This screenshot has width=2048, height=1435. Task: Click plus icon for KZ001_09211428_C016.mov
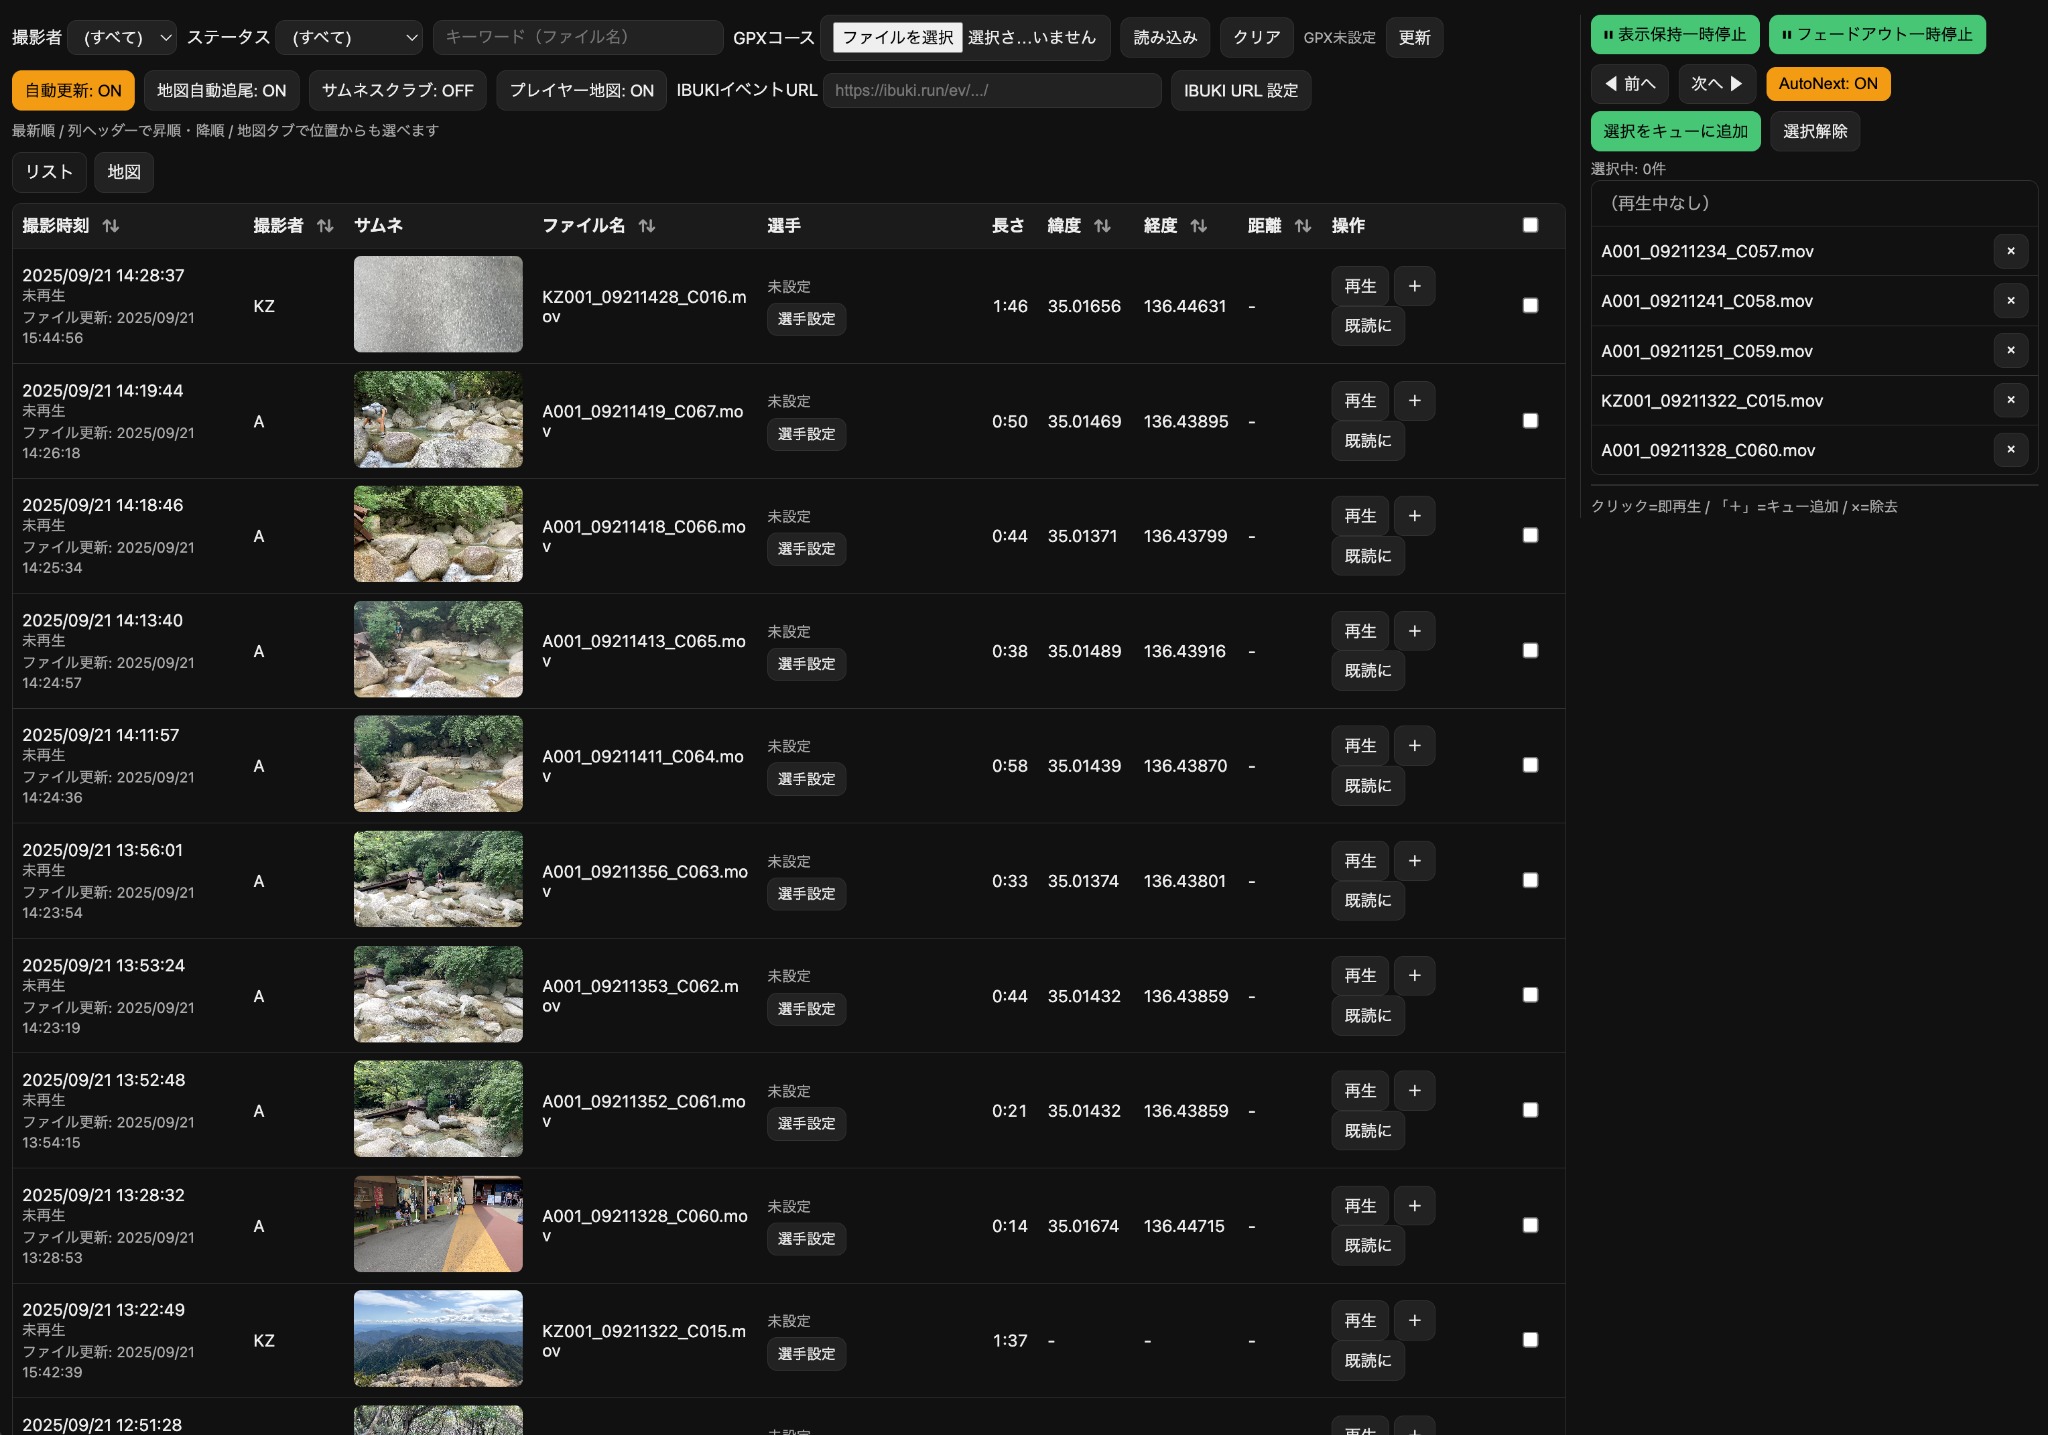click(1414, 286)
